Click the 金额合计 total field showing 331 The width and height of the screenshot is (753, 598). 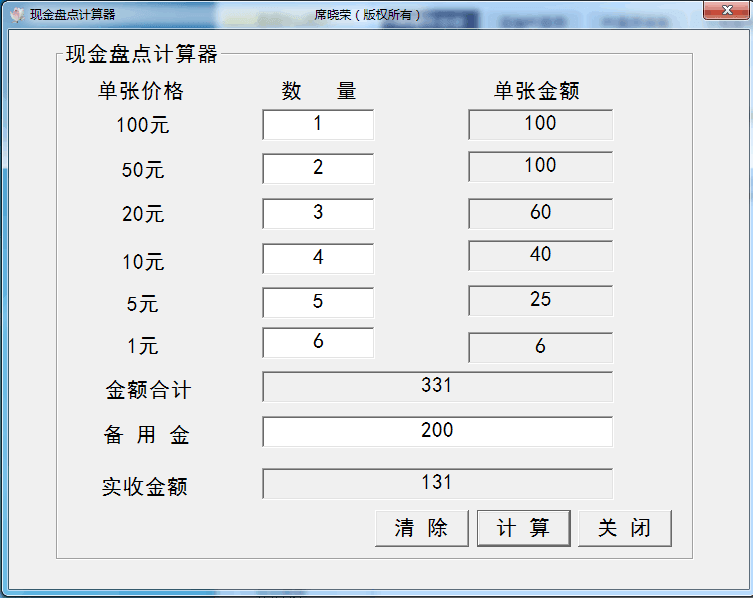[437, 387]
